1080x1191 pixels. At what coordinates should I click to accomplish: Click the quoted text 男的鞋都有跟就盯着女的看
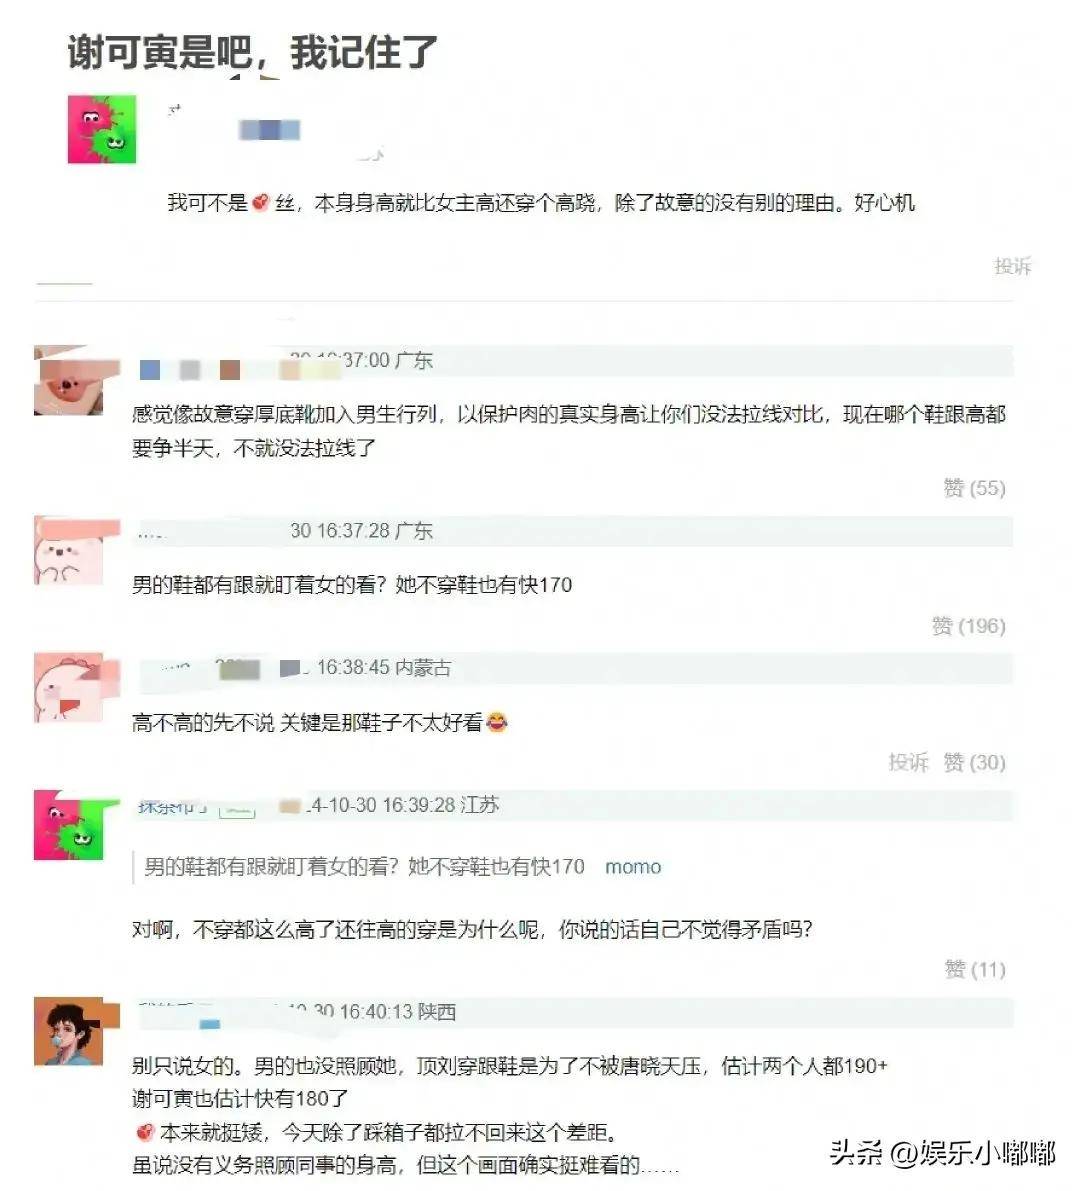point(266,867)
